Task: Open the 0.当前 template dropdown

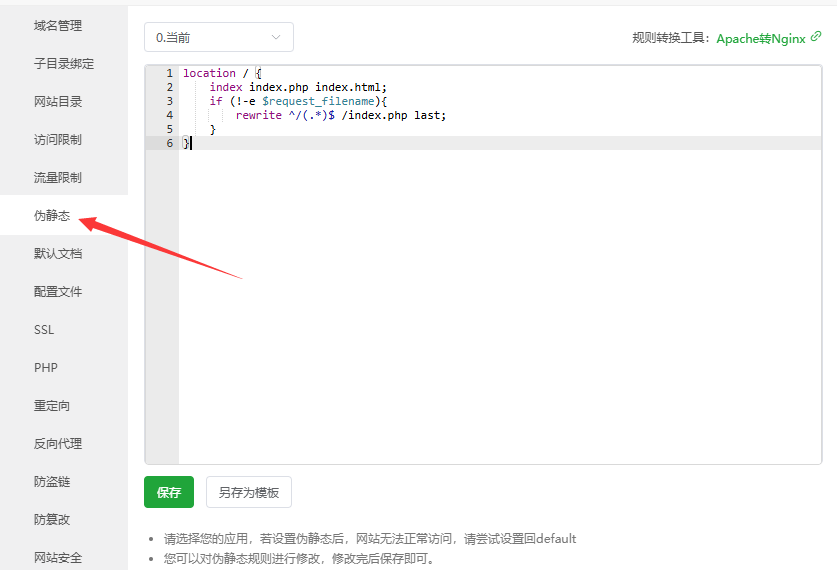Action: (x=218, y=37)
